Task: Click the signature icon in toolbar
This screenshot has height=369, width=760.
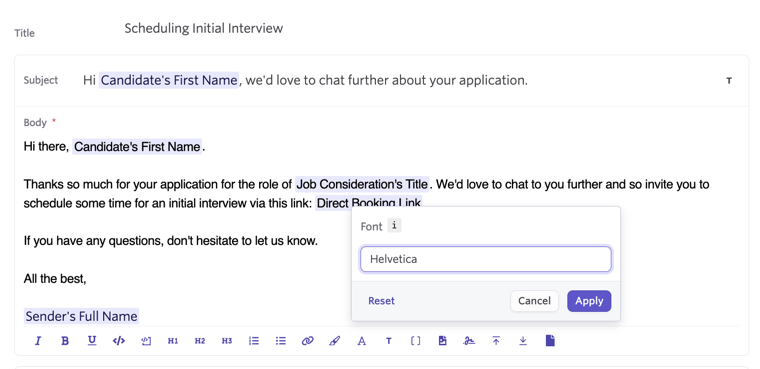Action: click(x=469, y=341)
